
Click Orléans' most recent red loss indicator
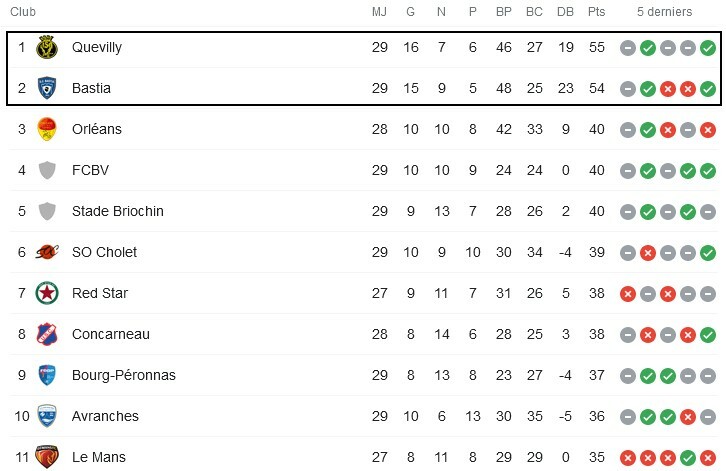708,129
